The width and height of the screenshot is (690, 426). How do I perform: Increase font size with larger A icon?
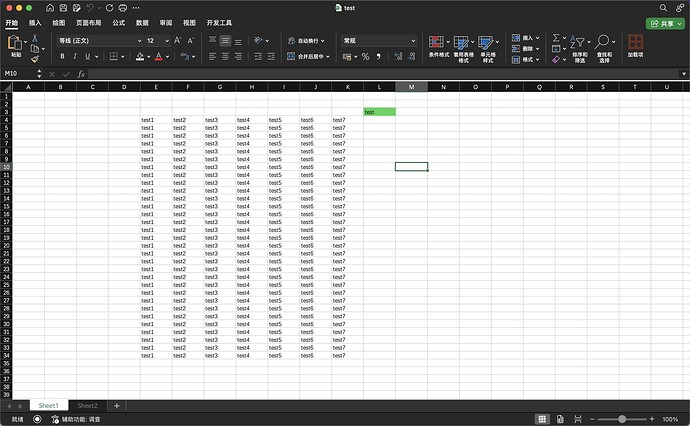(177, 40)
